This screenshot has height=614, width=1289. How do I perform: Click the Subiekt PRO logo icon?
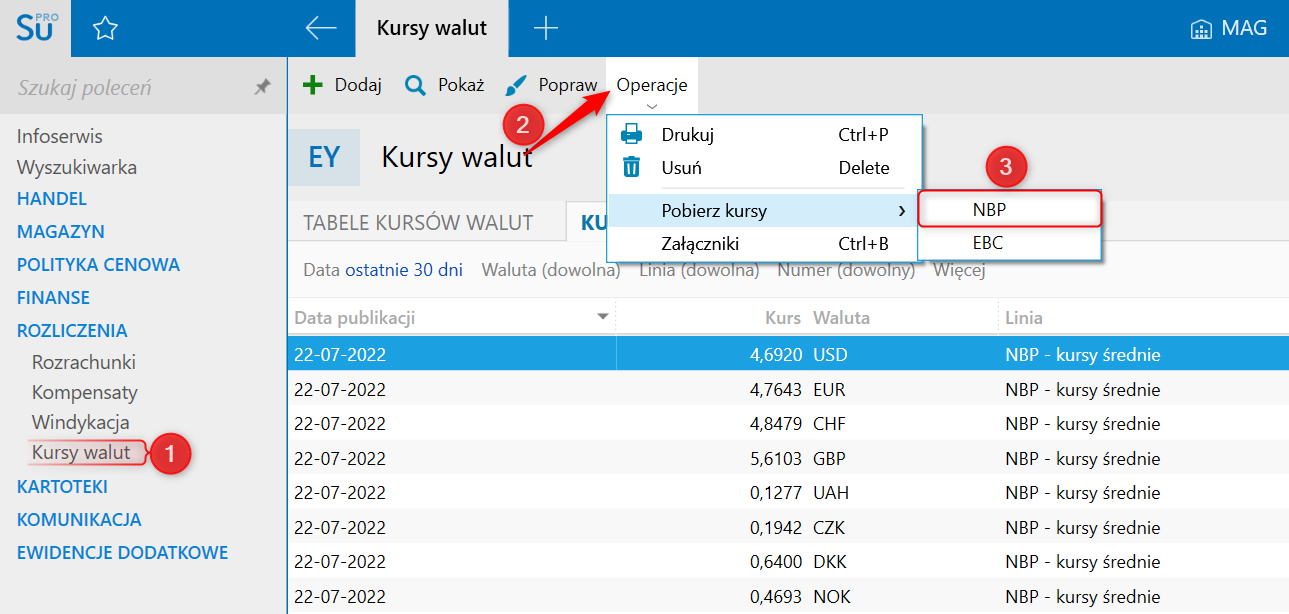click(x=36, y=28)
